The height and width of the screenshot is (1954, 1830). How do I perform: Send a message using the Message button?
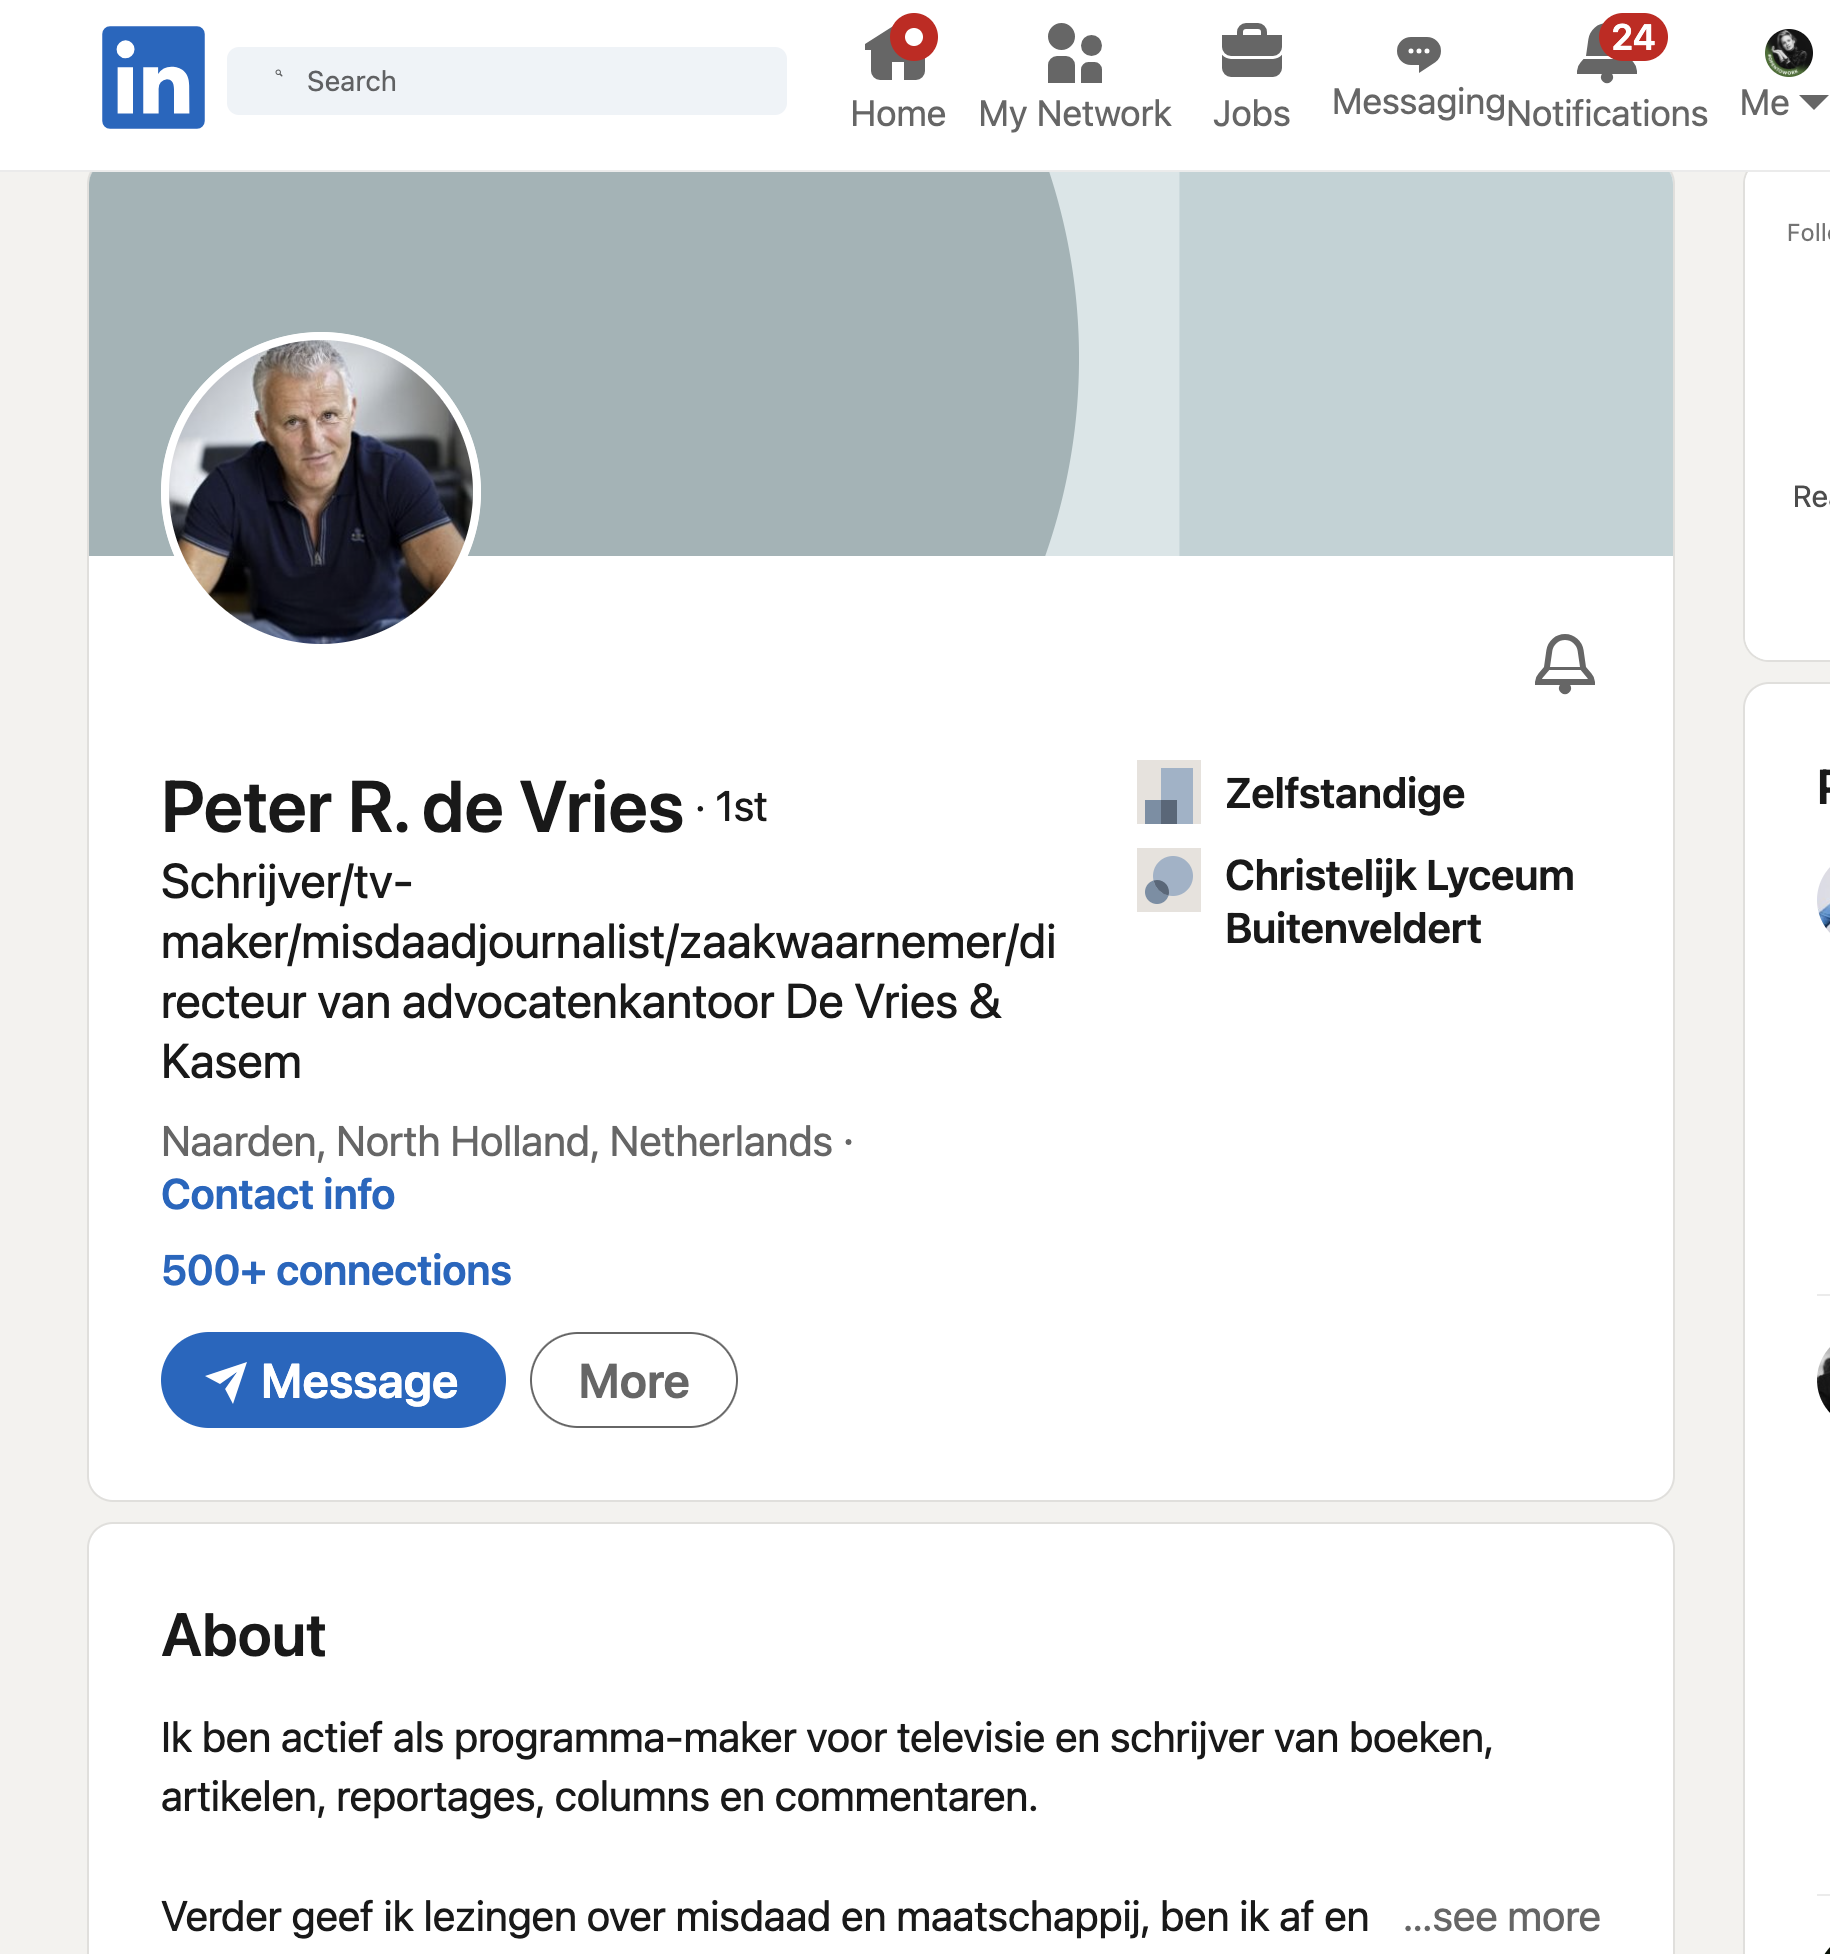tap(333, 1380)
